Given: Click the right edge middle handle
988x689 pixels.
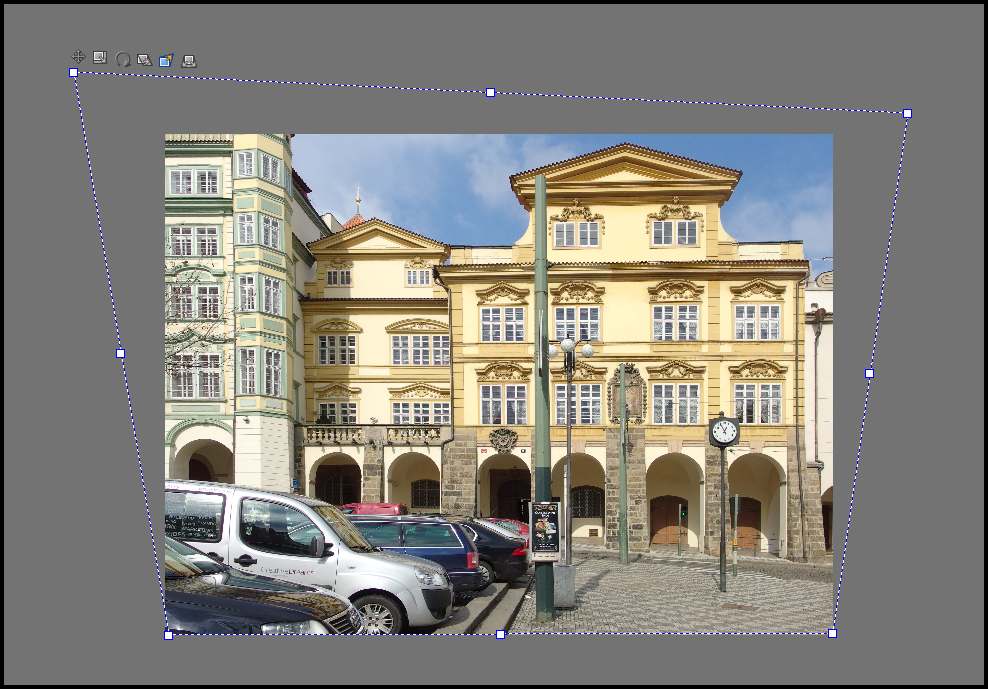Looking at the screenshot, I should [x=869, y=373].
